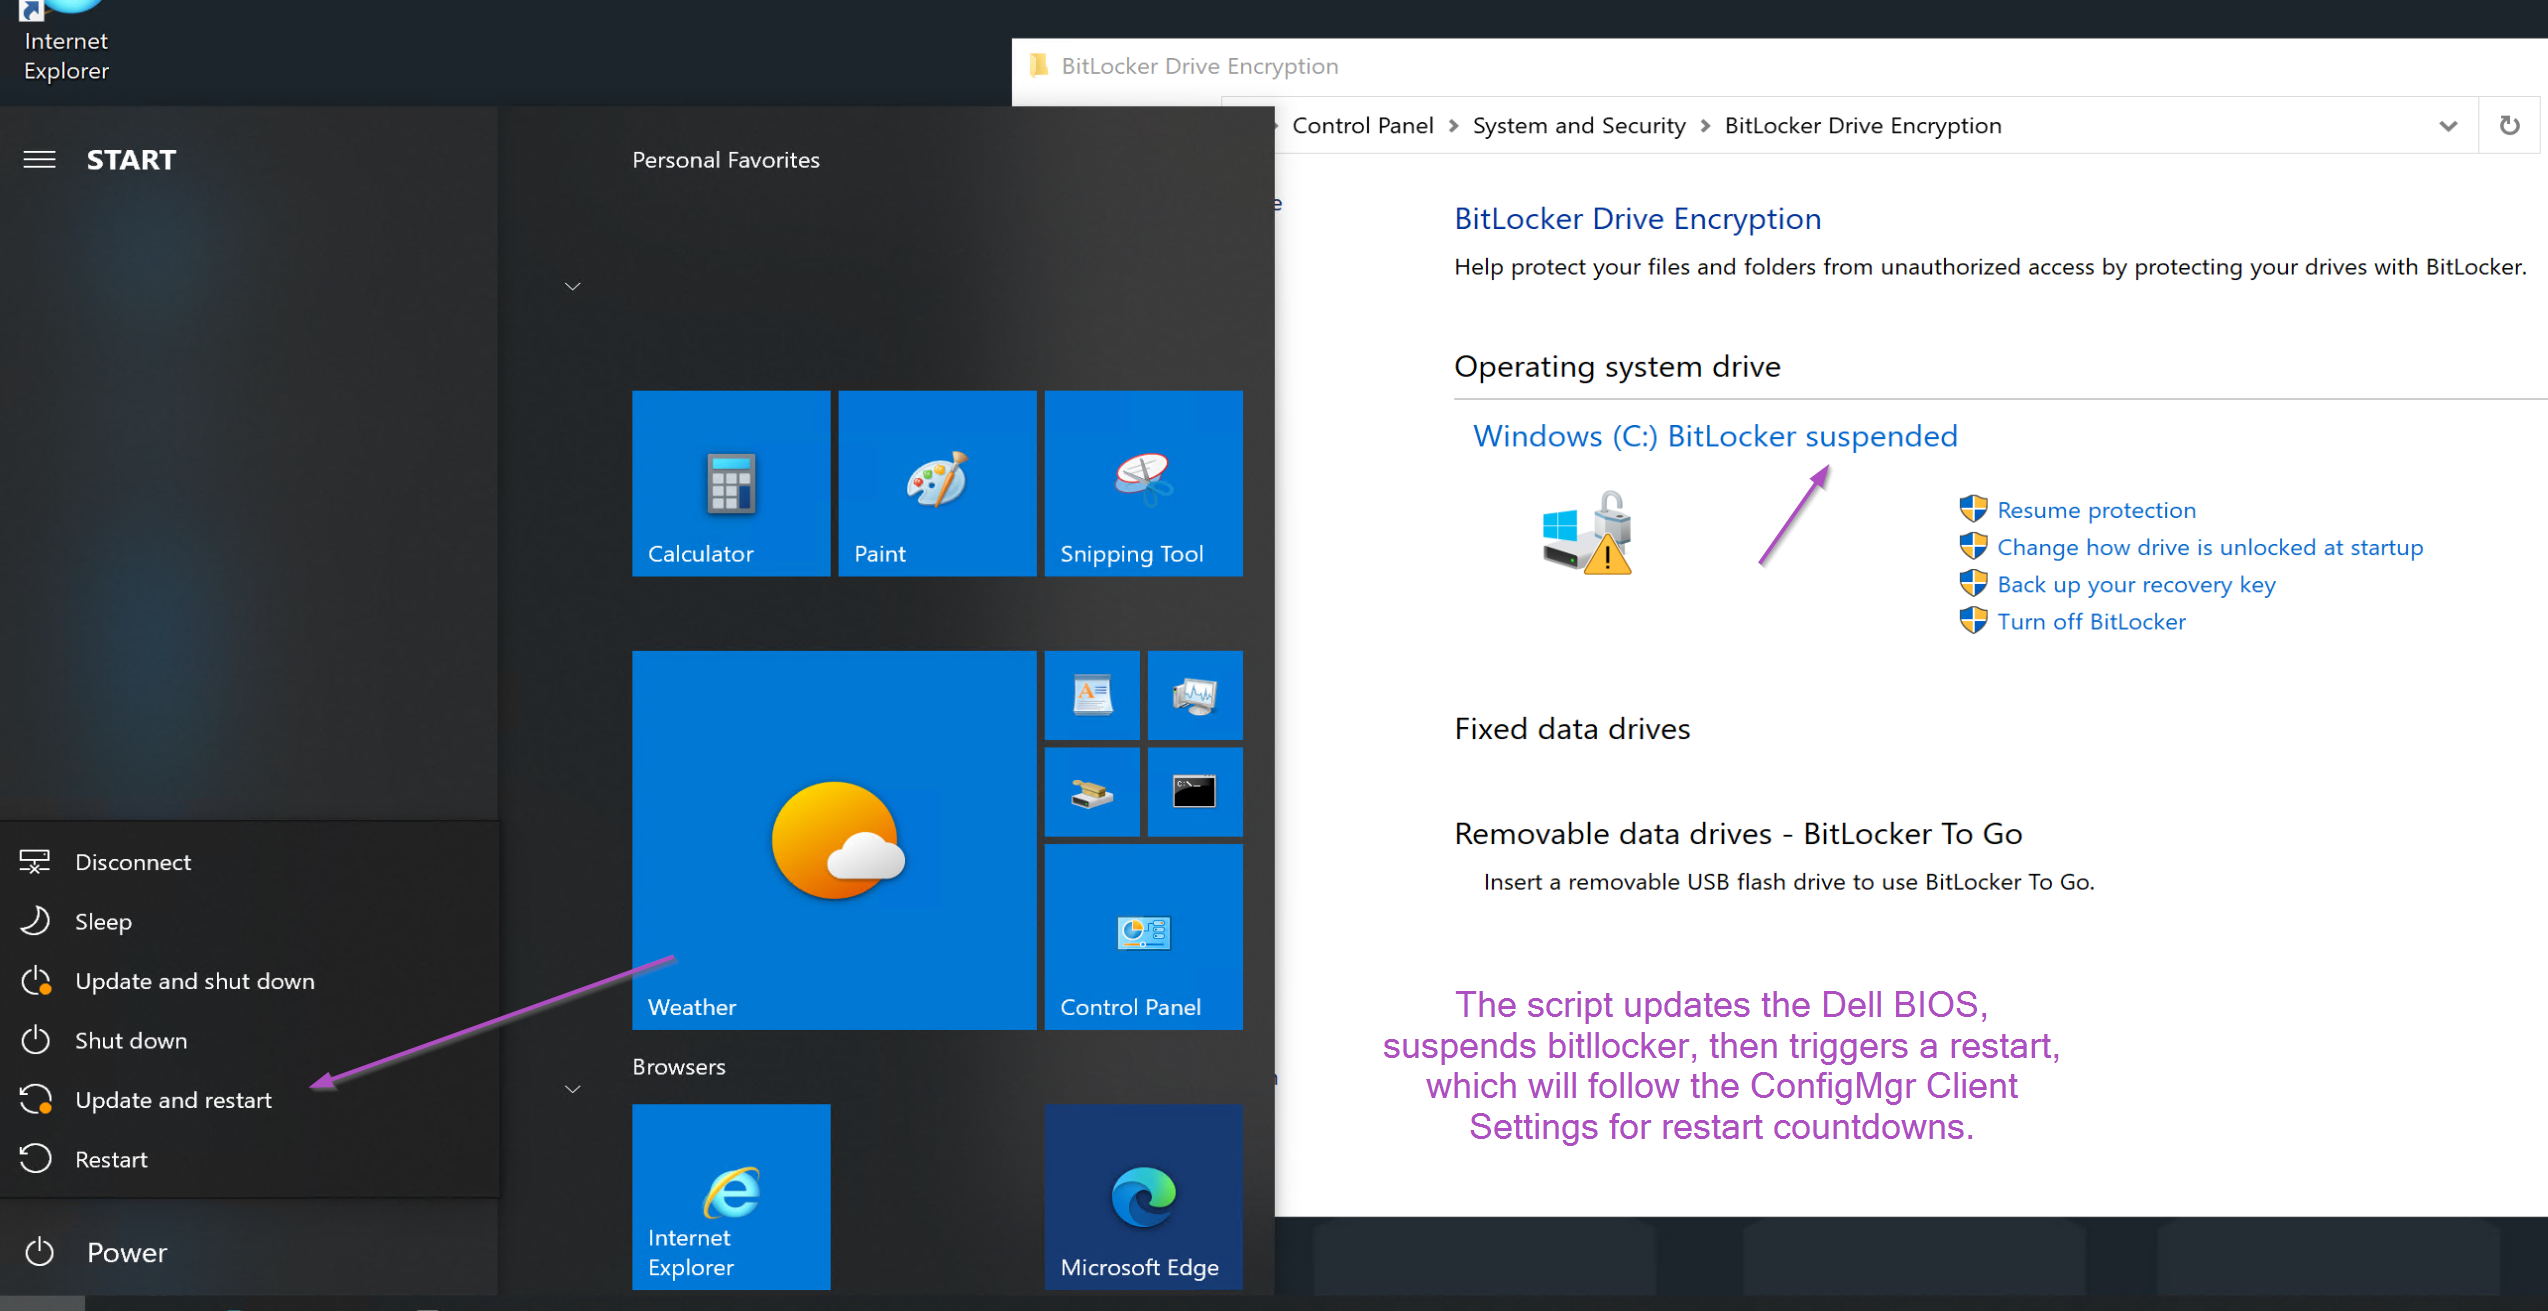Viewport: 2548px width, 1311px height.
Task: Choose Sleep from power menu
Action: coord(103,922)
